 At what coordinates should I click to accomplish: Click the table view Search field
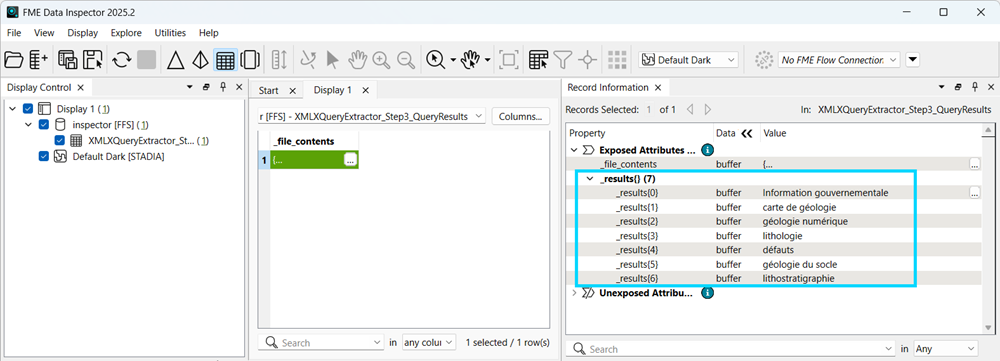tap(321, 343)
